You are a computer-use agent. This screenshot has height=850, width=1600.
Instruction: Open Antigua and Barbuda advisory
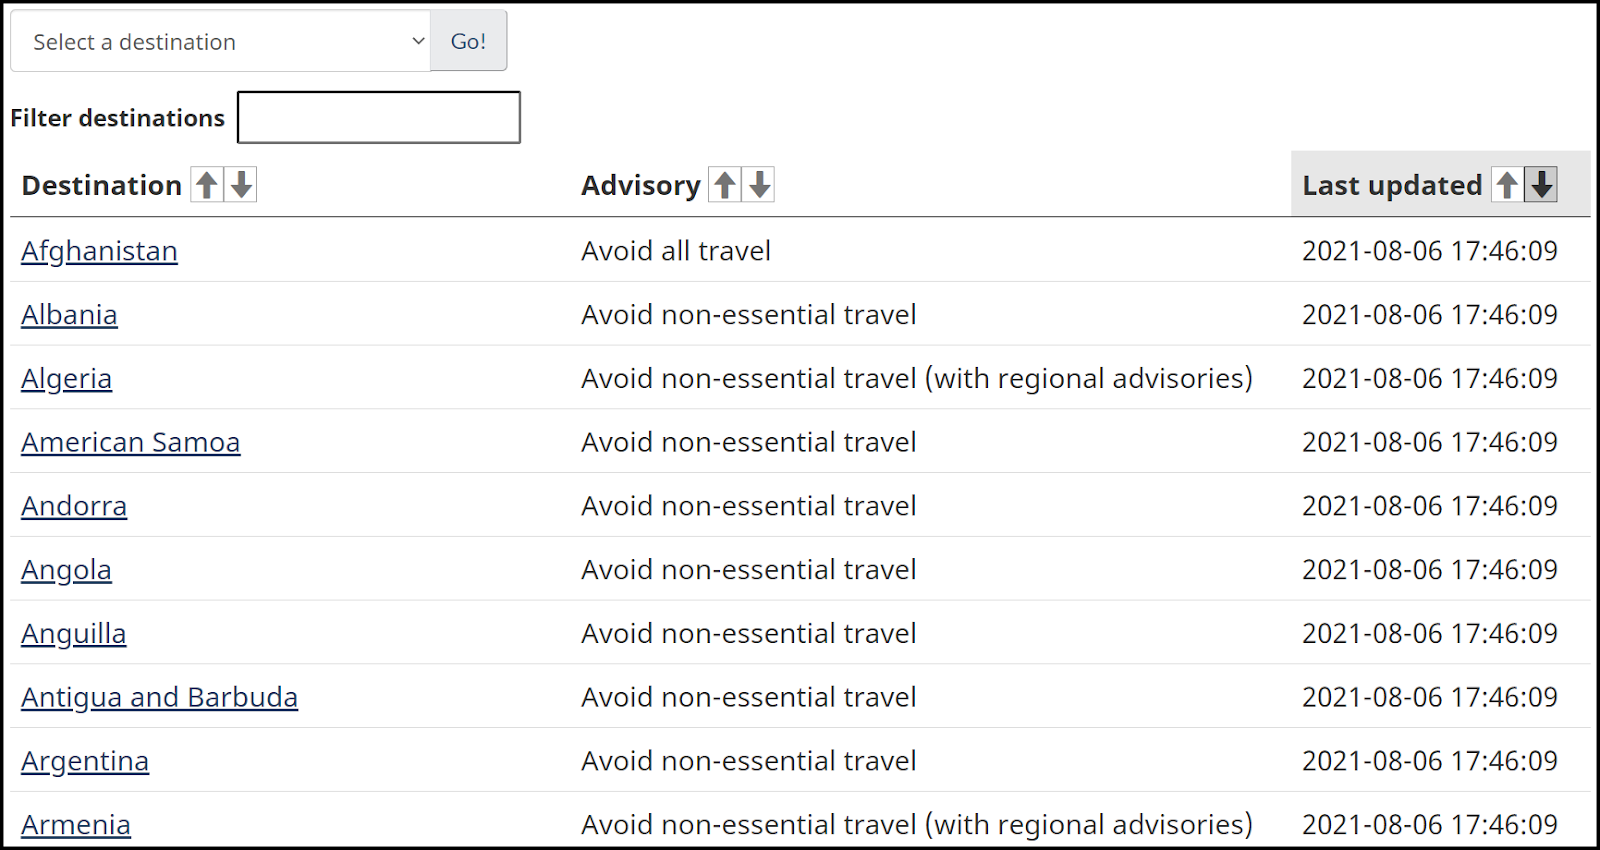159,698
